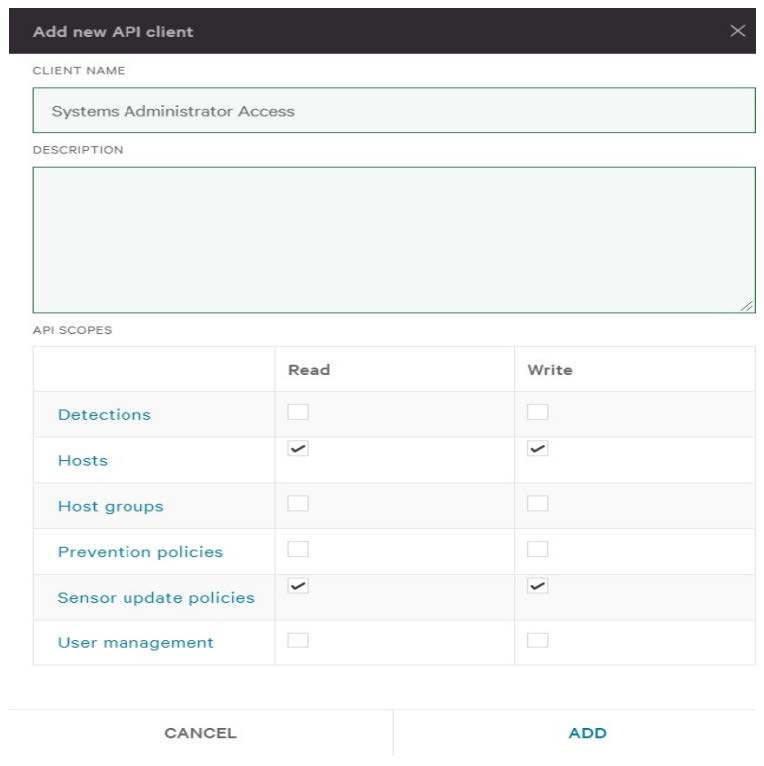Click the Client Name input field
The height and width of the screenshot is (766, 764).
pyautogui.click(x=393, y=111)
